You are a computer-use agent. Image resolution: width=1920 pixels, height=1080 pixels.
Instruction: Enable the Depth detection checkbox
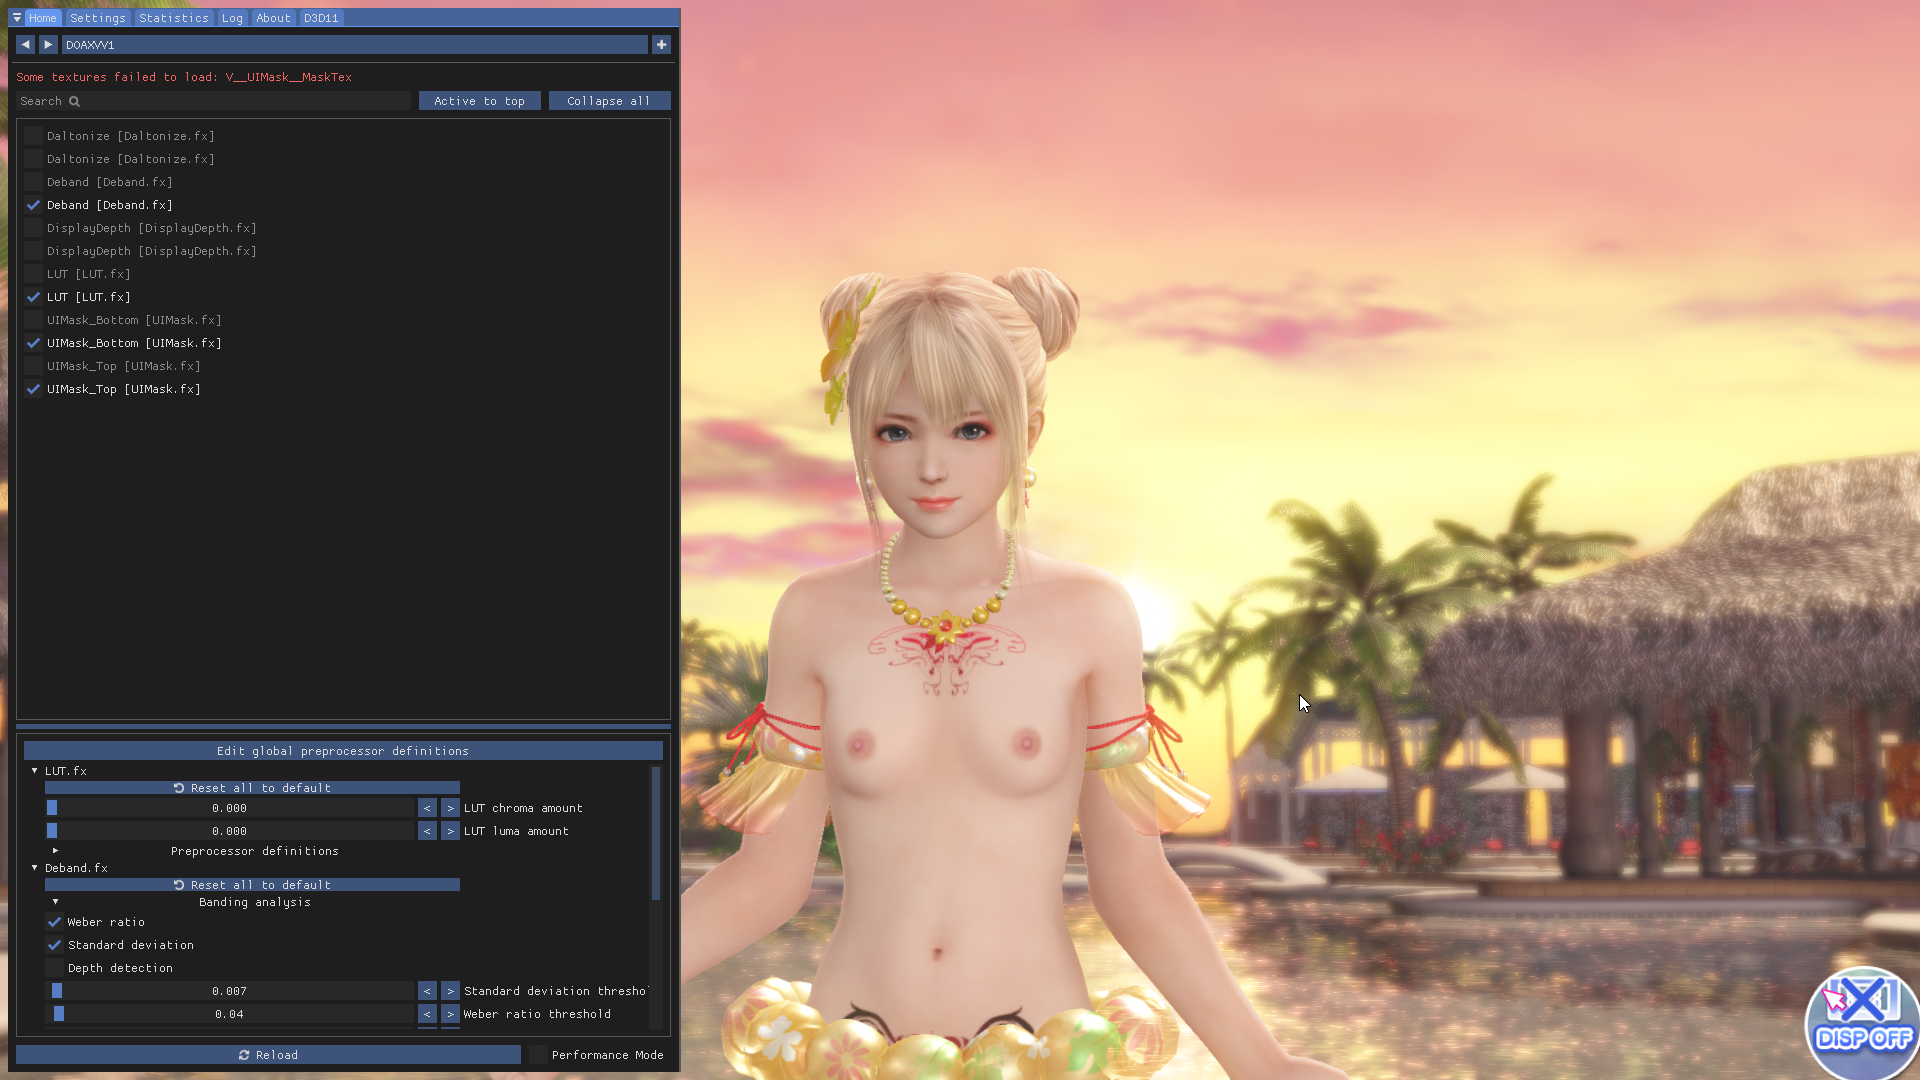[x=54, y=968]
